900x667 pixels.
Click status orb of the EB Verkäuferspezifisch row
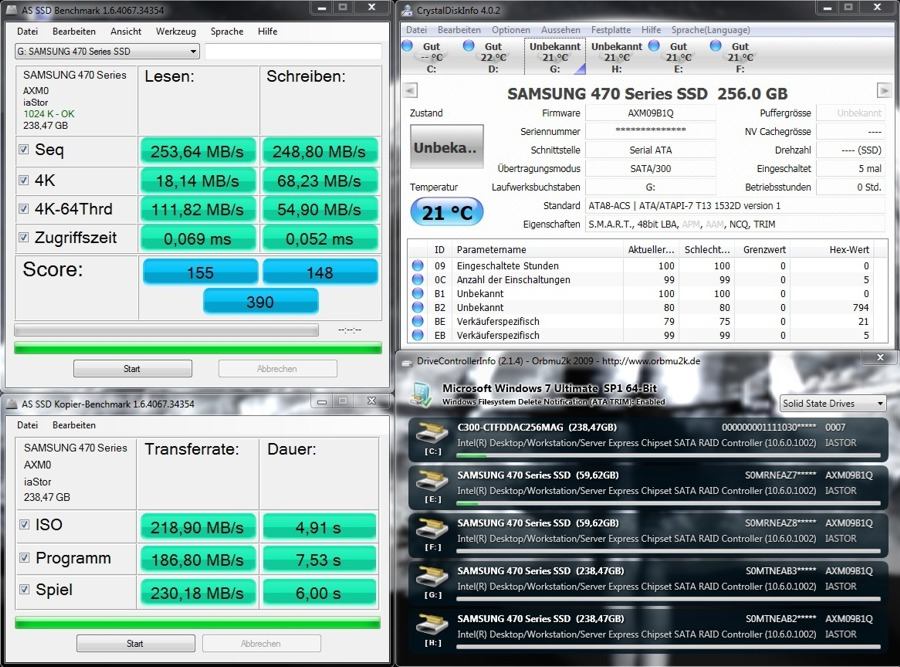pyautogui.click(x=417, y=335)
